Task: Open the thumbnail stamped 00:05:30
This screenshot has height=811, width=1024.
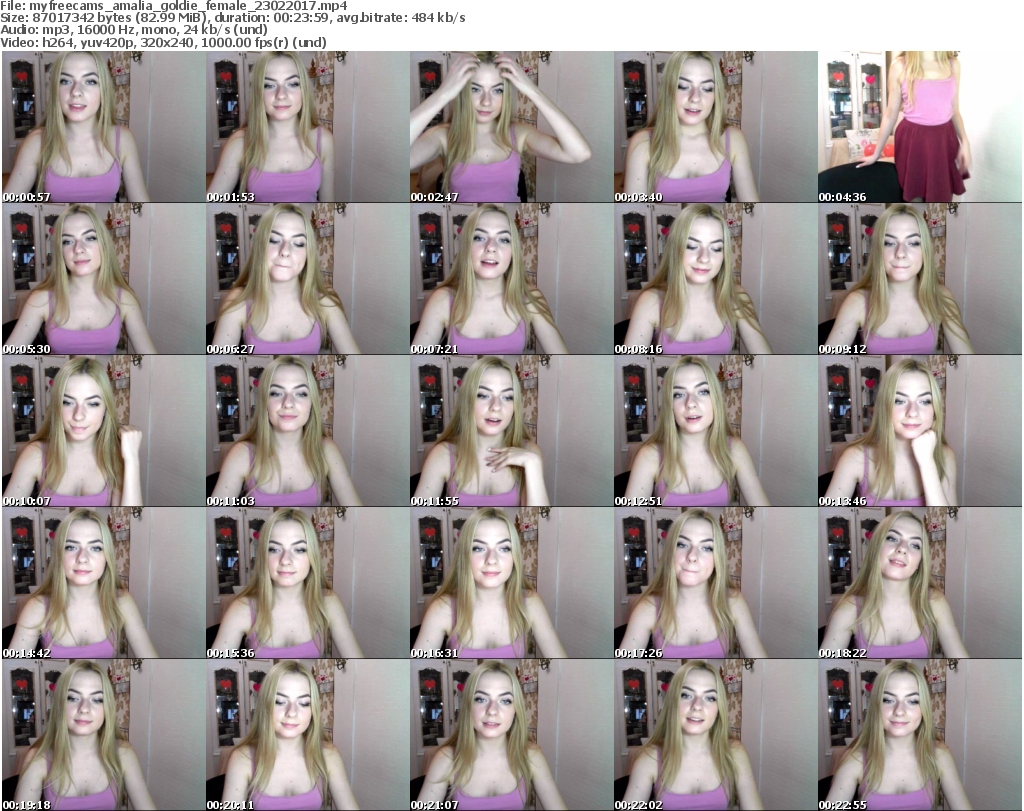Action: coord(104,279)
